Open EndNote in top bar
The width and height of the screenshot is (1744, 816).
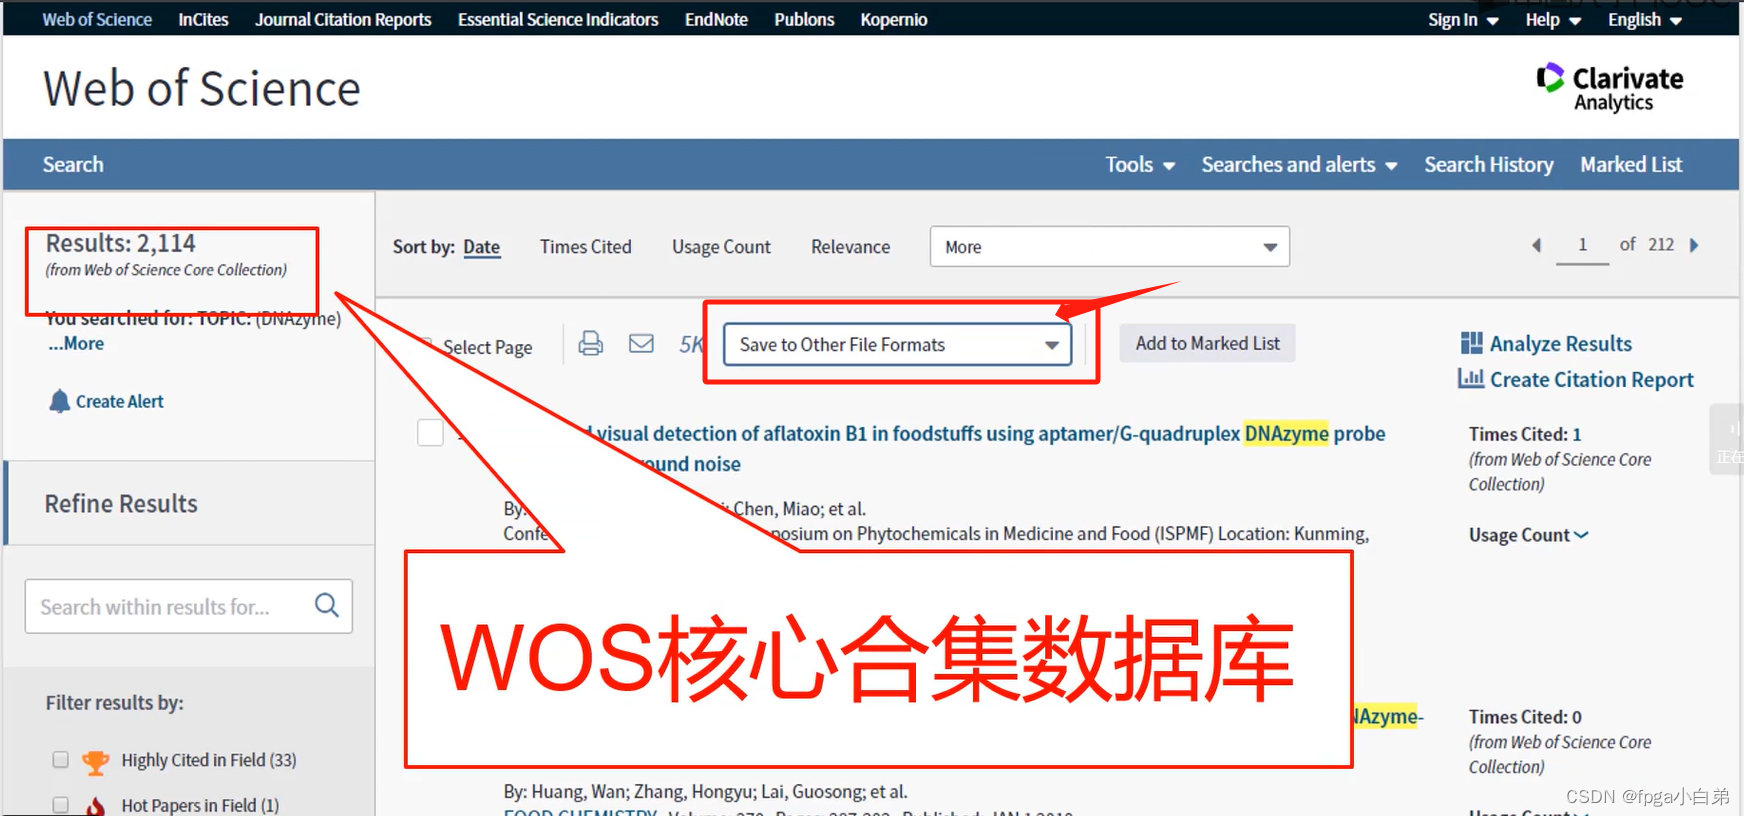tap(716, 20)
